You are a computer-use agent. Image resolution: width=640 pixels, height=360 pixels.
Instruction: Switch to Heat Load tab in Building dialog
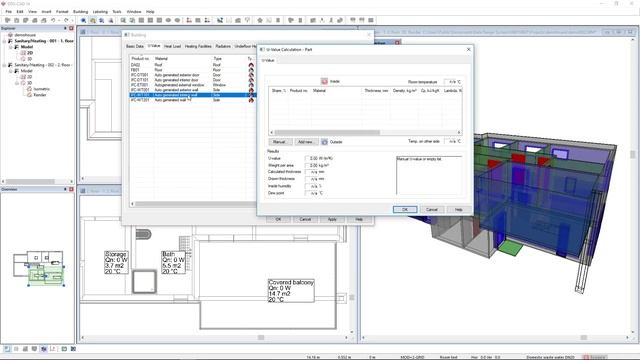172,46
